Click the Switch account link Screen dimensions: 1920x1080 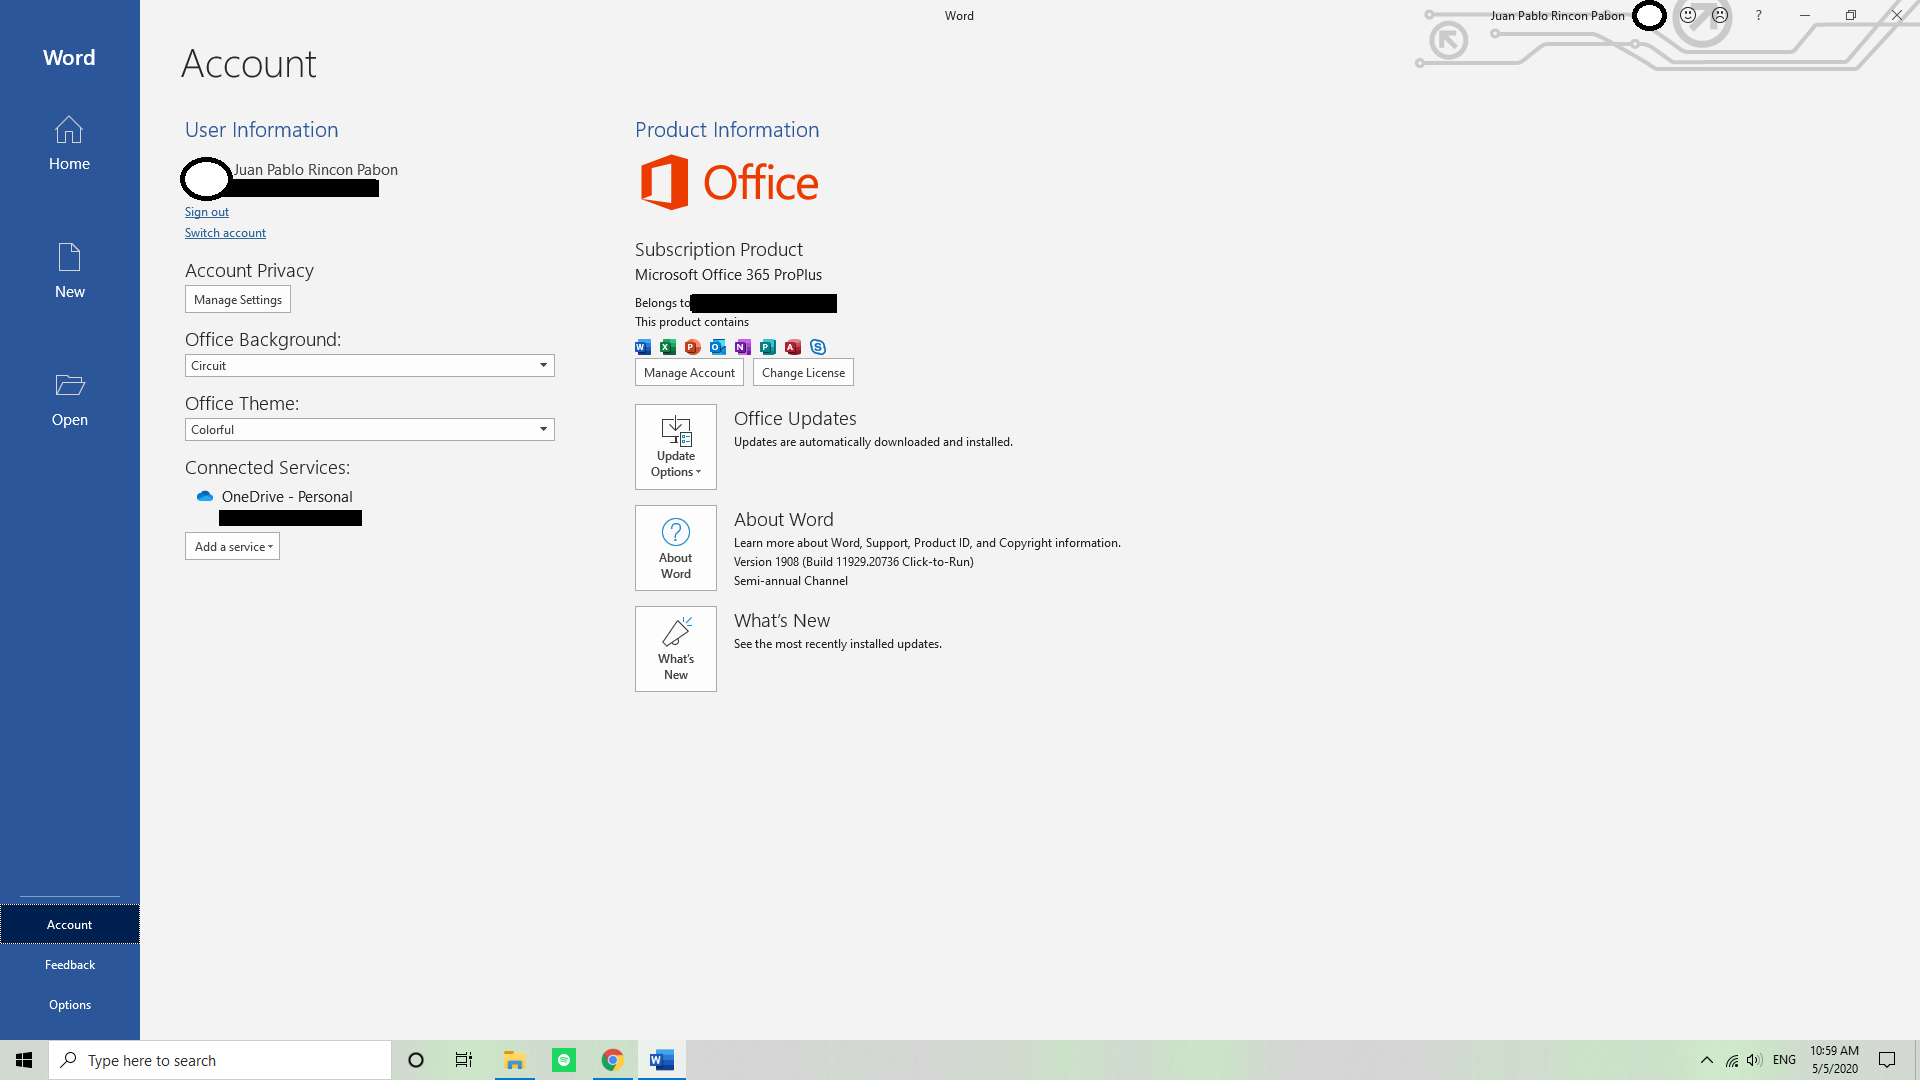tap(225, 233)
